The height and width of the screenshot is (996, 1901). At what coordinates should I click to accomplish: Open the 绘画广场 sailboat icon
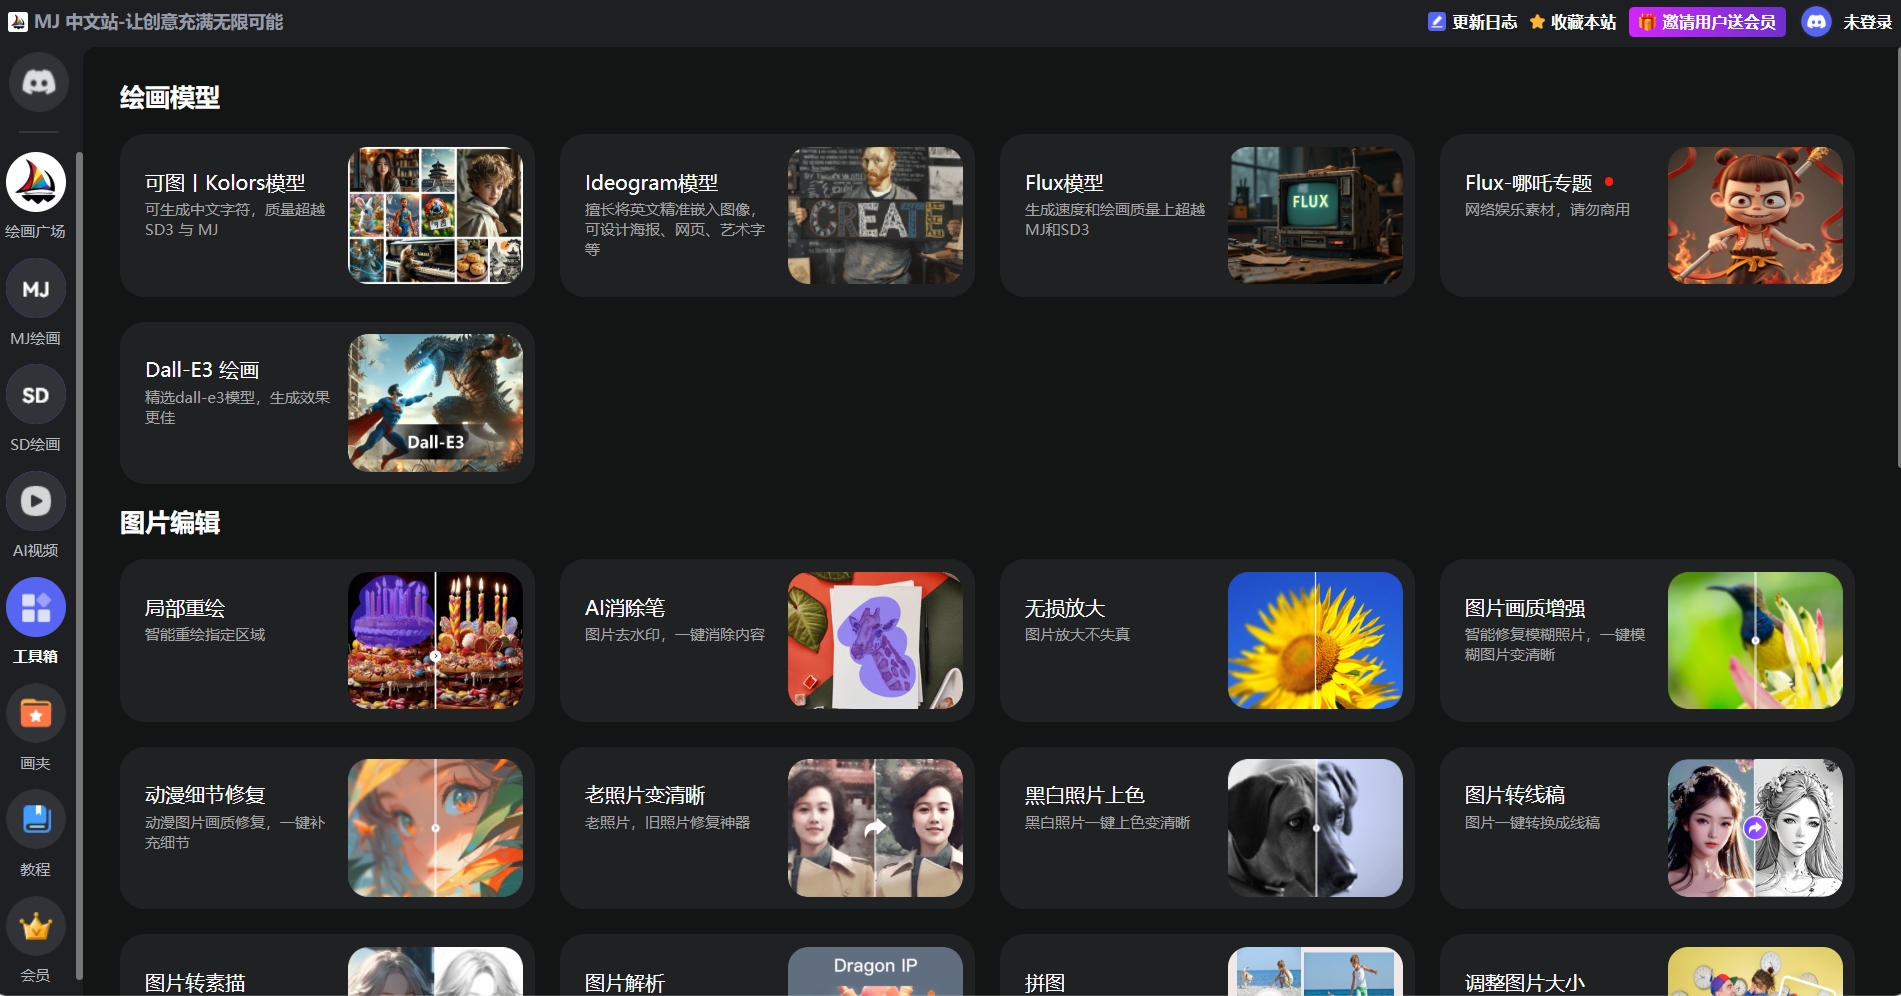click(x=36, y=182)
